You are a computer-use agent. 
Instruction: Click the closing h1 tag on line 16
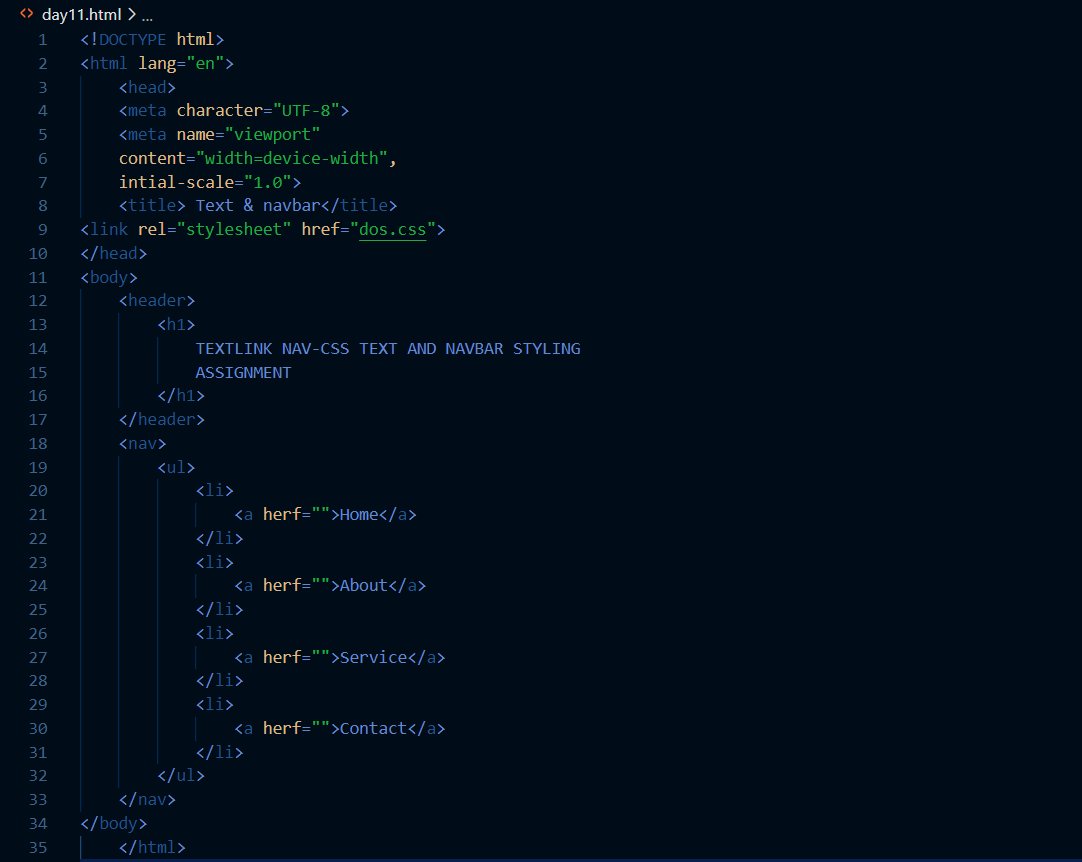pyautogui.click(x=181, y=396)
